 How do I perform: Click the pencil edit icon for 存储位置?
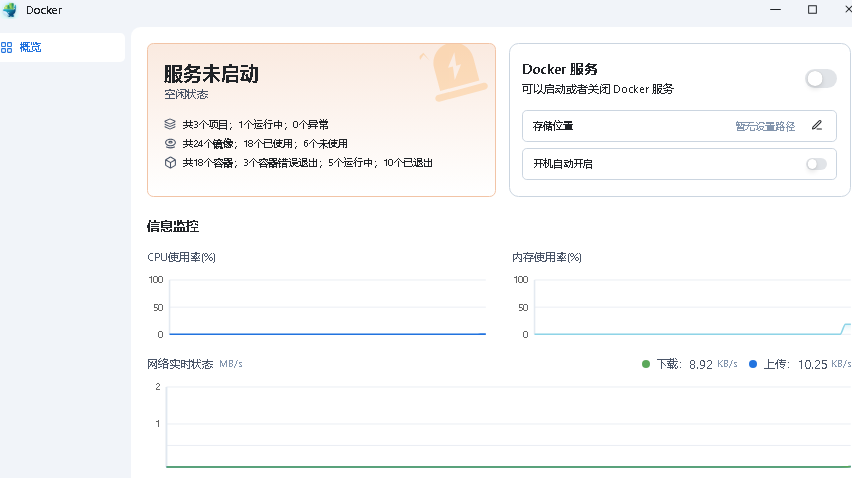(x=817, y=126)
